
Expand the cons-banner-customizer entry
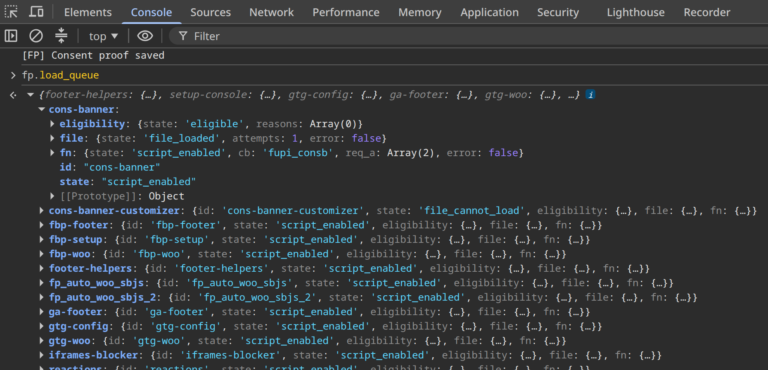click(x=42, y=211)
